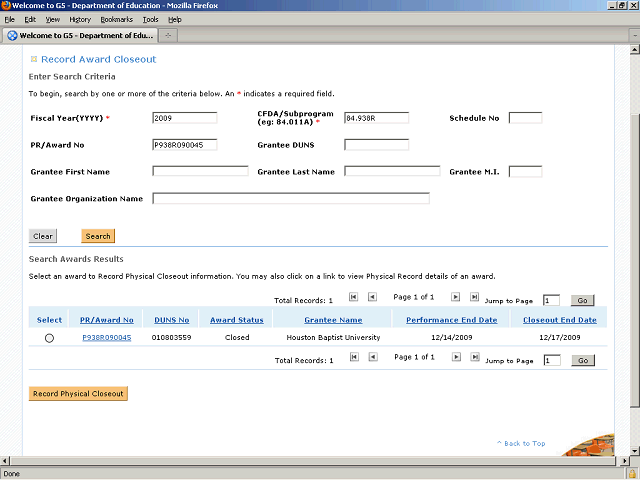The image size is (640, 480).
Task: Select the radio button for award P938R090045
Action: point(49,339)
